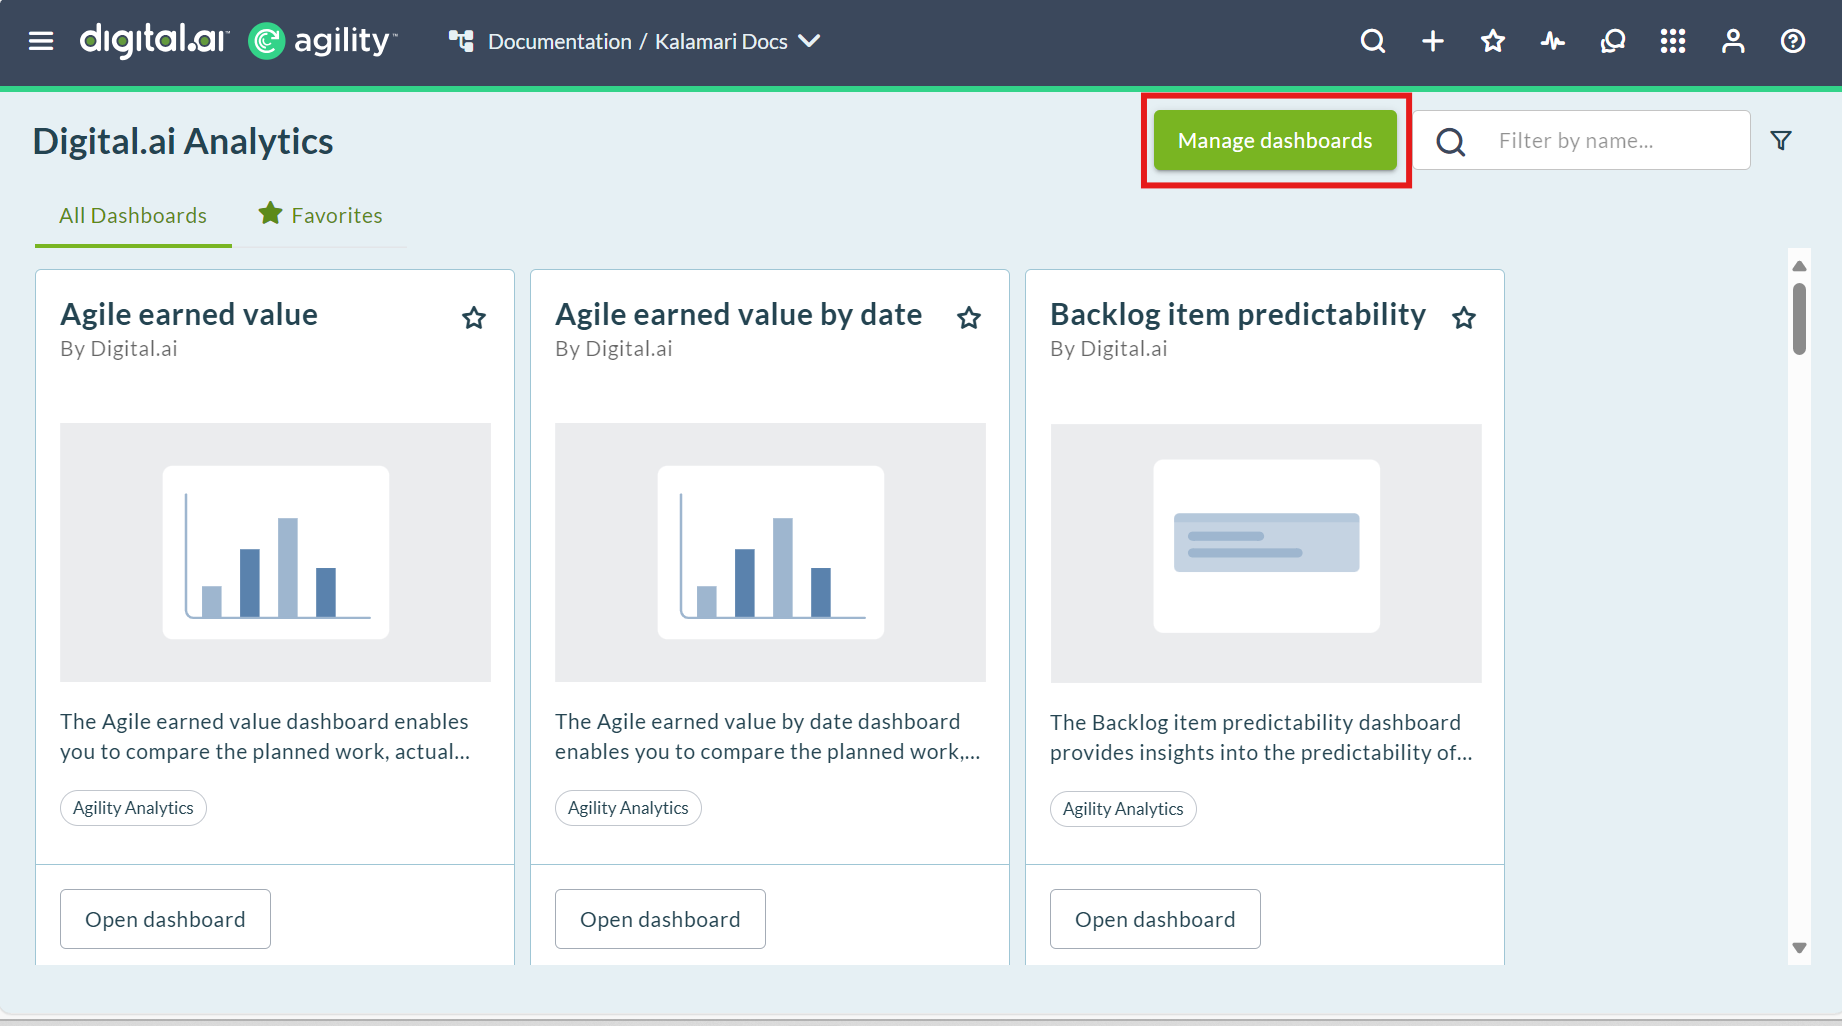1842x1026 pixels.
Task: Click the Agile earned value chart thumbnail
Action: click(275, 552)
